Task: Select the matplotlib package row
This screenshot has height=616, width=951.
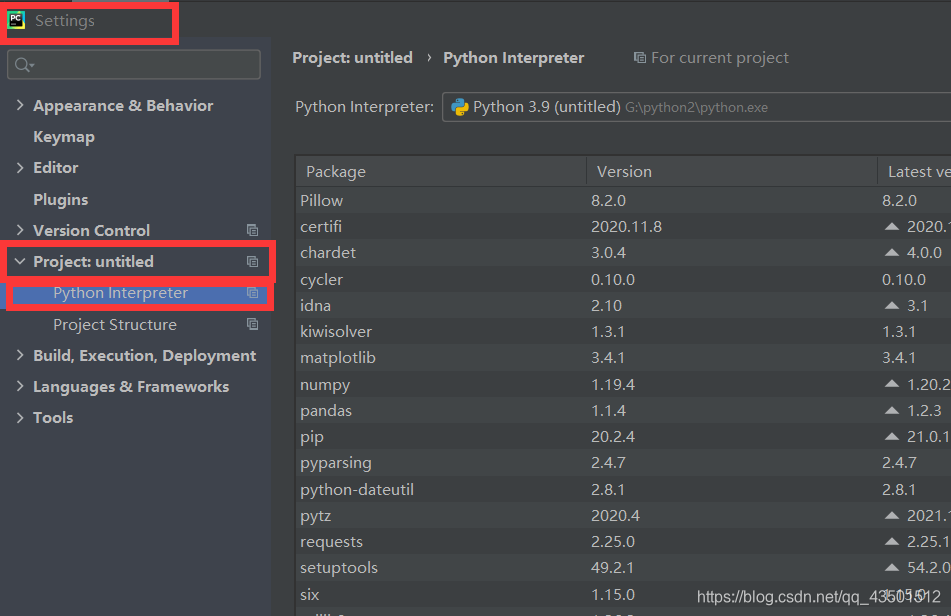Action: (623, 358)
